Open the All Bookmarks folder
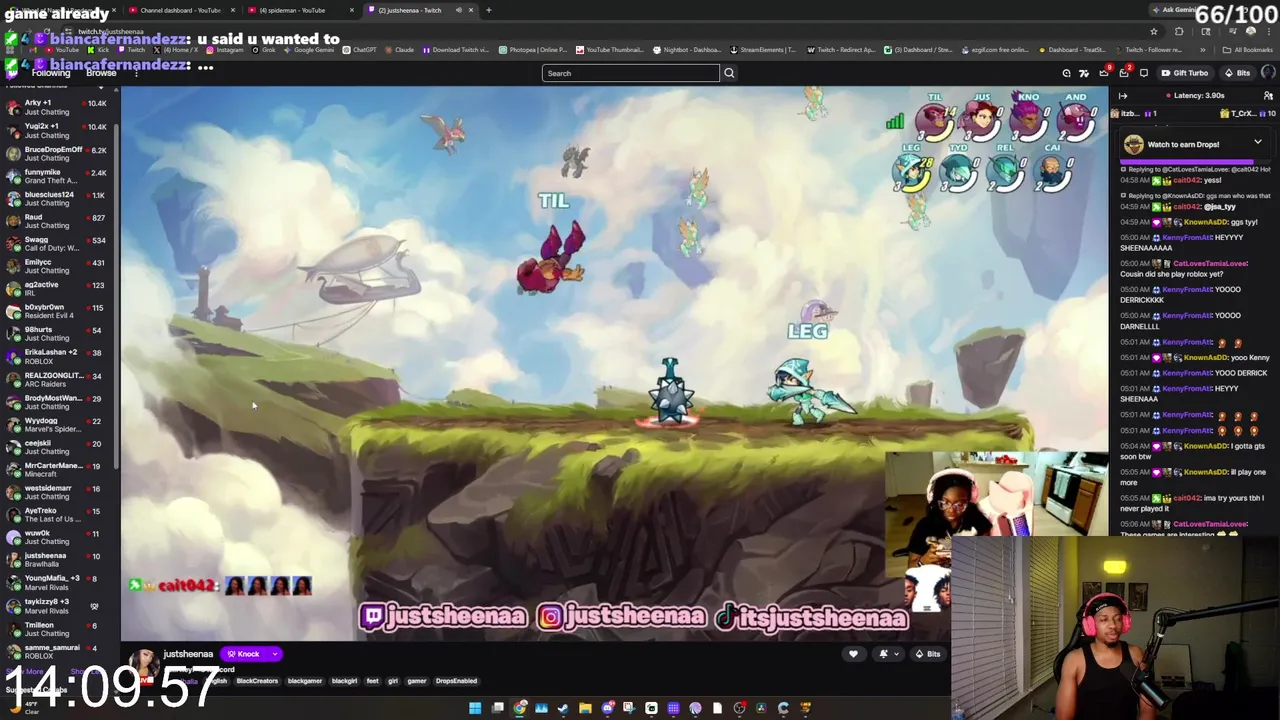This screenshot has height=720, width=1280. tap(1248, 50)
